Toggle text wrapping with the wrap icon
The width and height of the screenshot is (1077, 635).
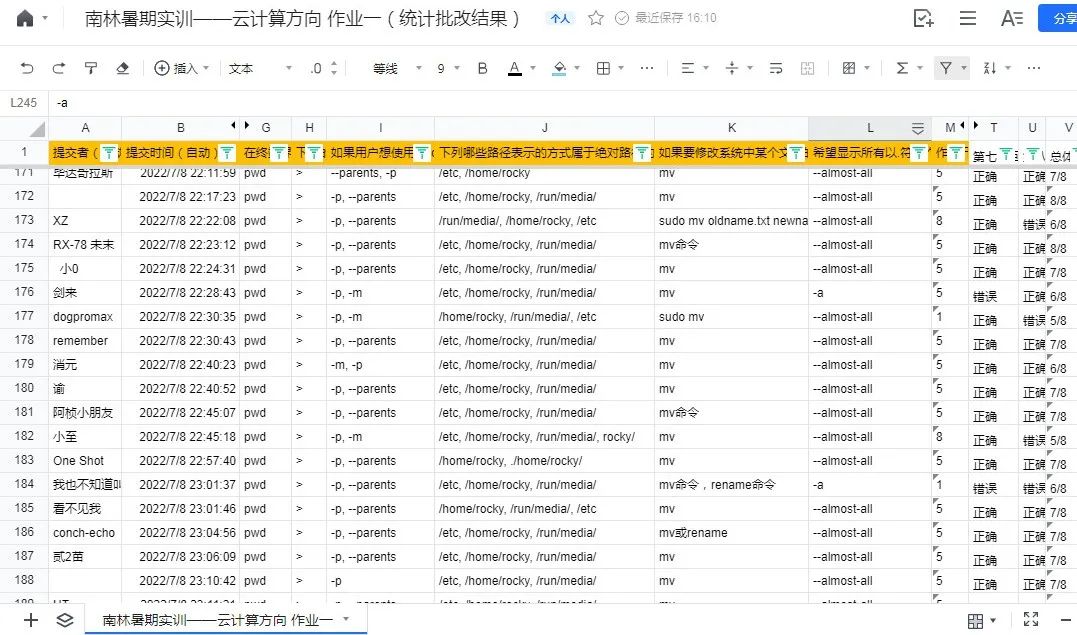775,67
